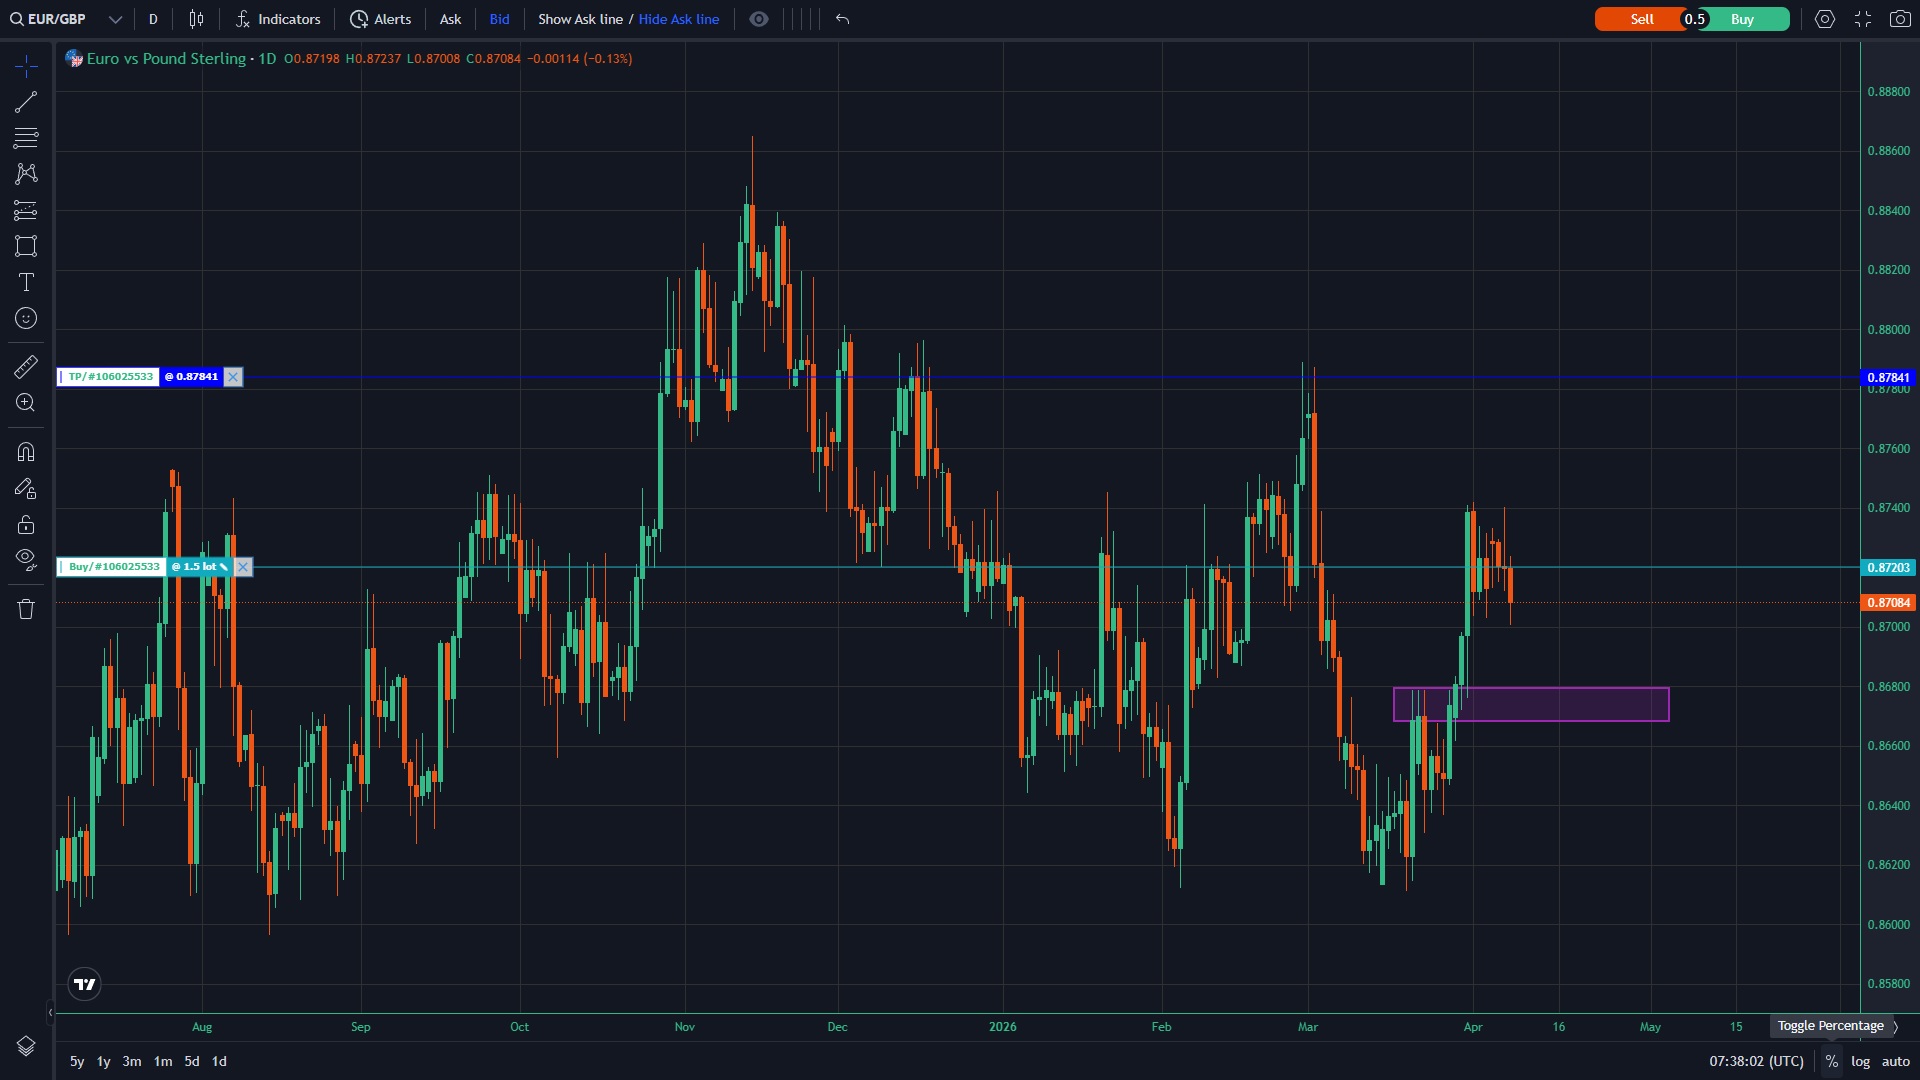Screen dimensions: 1920x1080
Task: Open the Indicators menu
Action: pyautogui.click(x=278, y=19)
